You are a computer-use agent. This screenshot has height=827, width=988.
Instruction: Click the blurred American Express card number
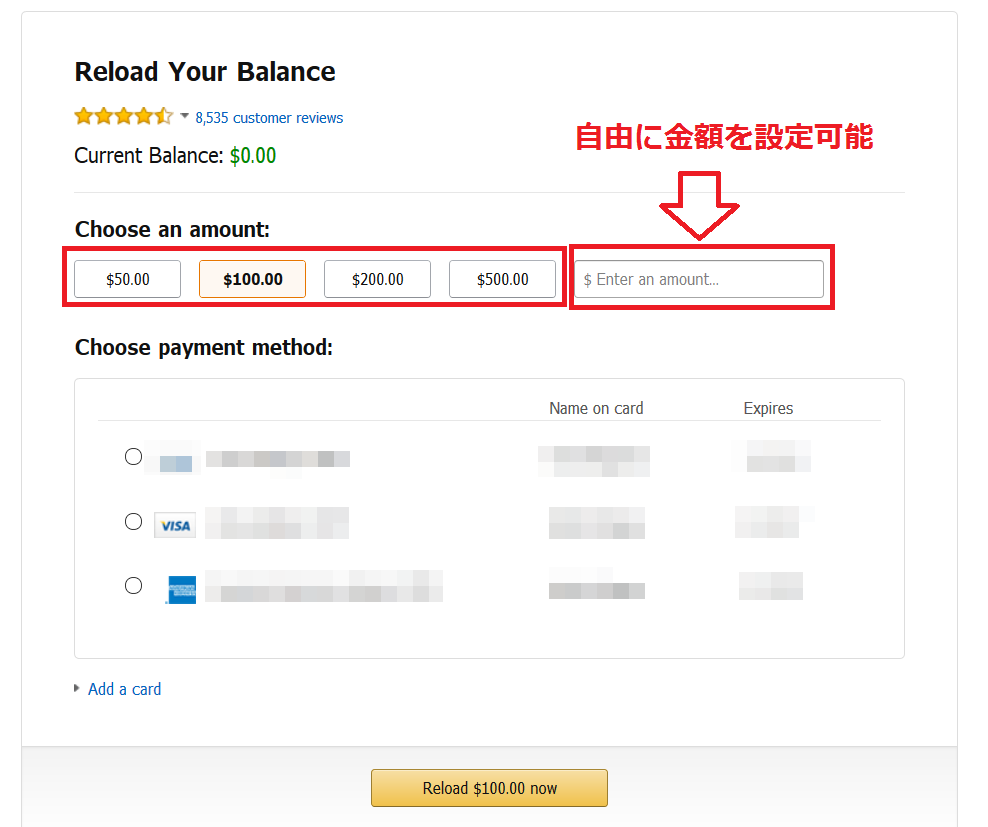click(324, 586)
